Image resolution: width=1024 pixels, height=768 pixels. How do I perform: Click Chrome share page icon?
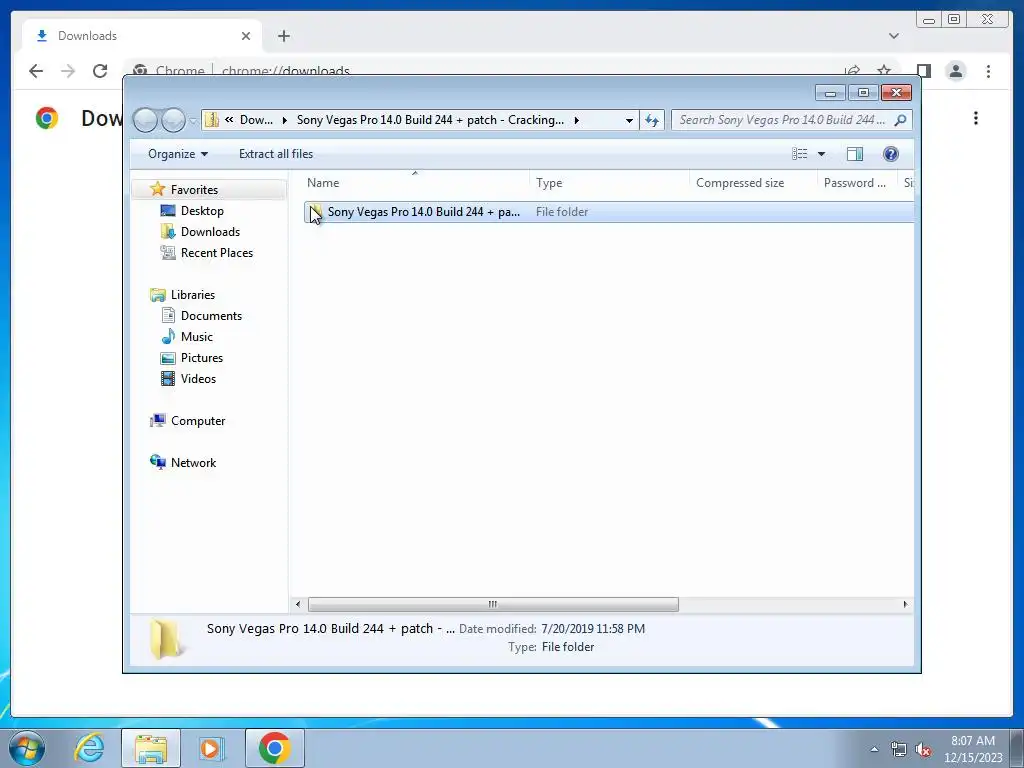coord(852,71)
